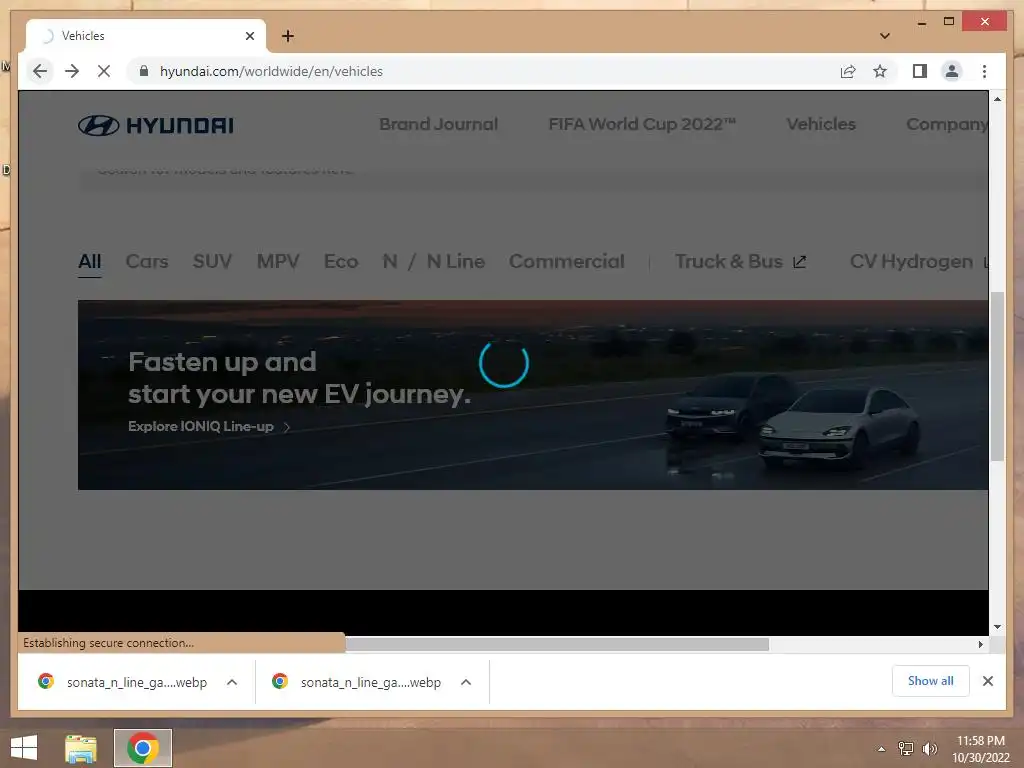The width and height of the screenshot is (1024, 768).
Task: Open the taskbar clock and date
Action: [x=980, y=749]
